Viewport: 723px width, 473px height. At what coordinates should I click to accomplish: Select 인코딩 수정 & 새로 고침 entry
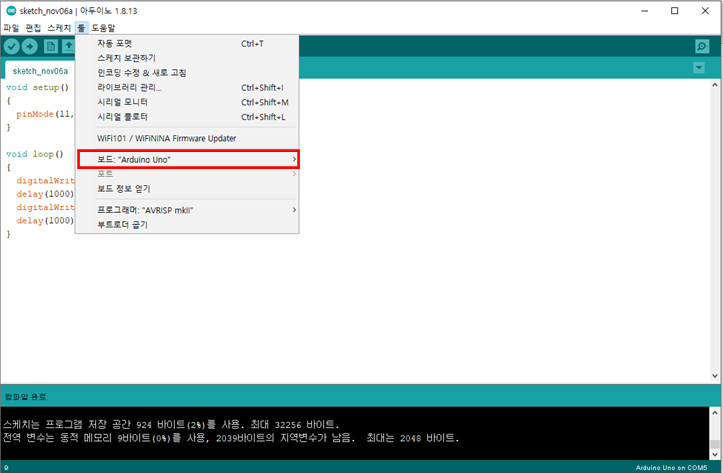click(188, 73)
